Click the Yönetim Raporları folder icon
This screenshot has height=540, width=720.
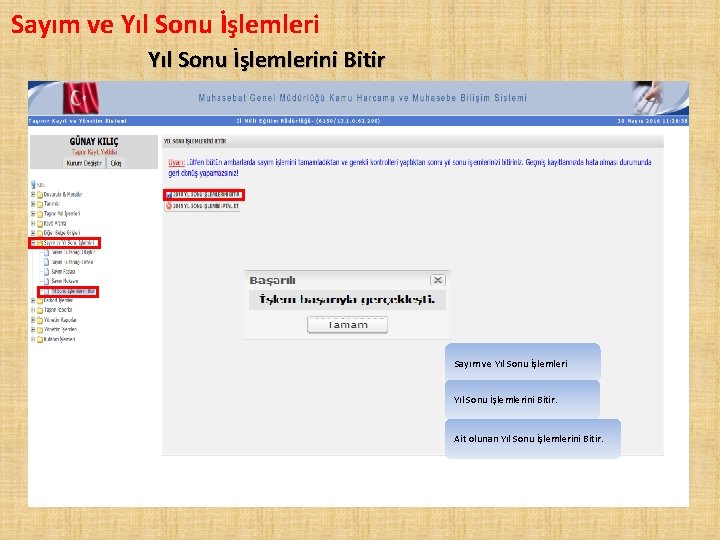[x=40, y=320]
